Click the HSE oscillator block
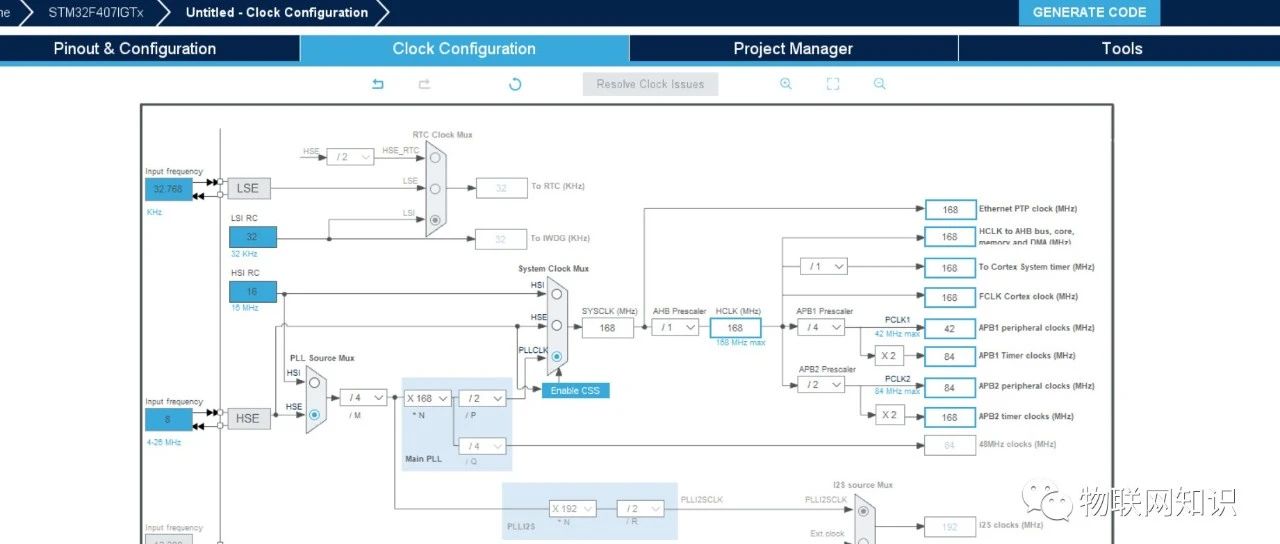The image size is (1280, 544). tap(248, 418)
